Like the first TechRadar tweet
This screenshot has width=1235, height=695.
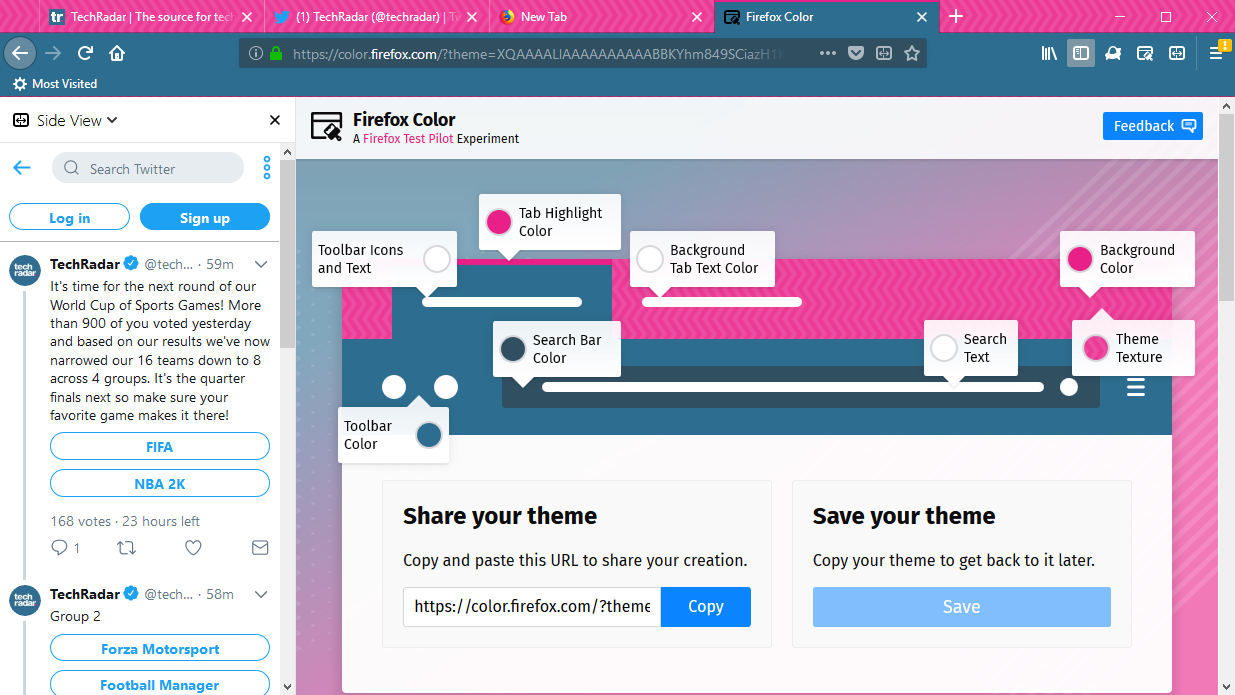pyautogui.click(x=193, y=547)
